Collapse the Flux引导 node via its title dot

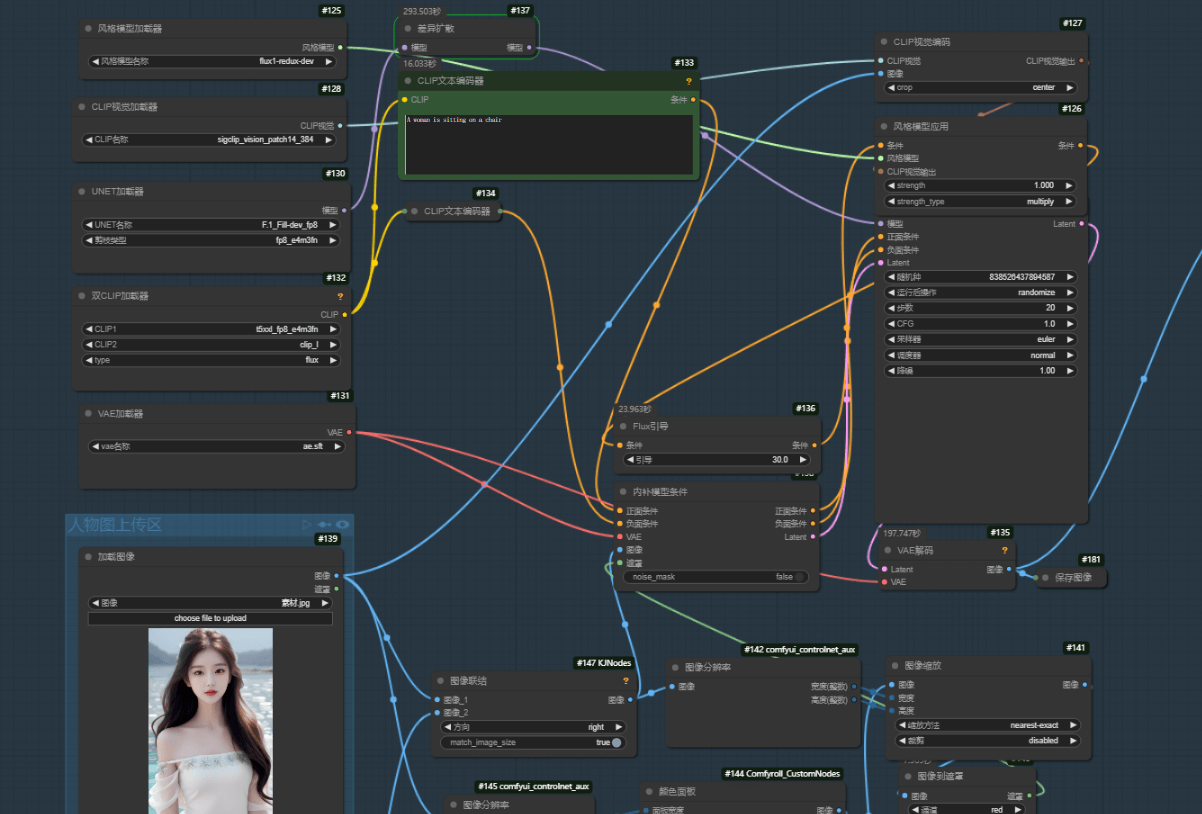pos(623,426)
